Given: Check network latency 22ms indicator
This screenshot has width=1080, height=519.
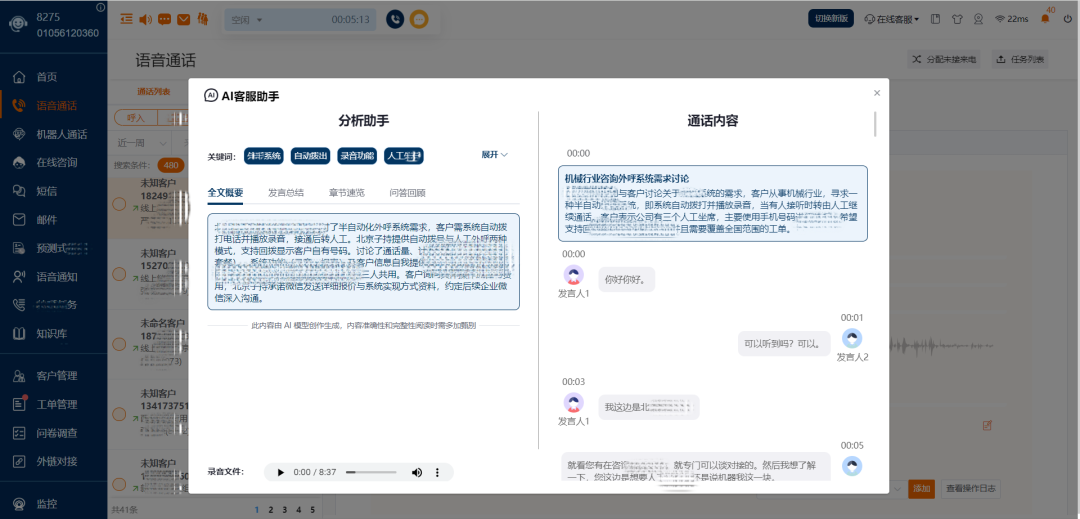Looking at the screenshot, I should point(1011,19).
